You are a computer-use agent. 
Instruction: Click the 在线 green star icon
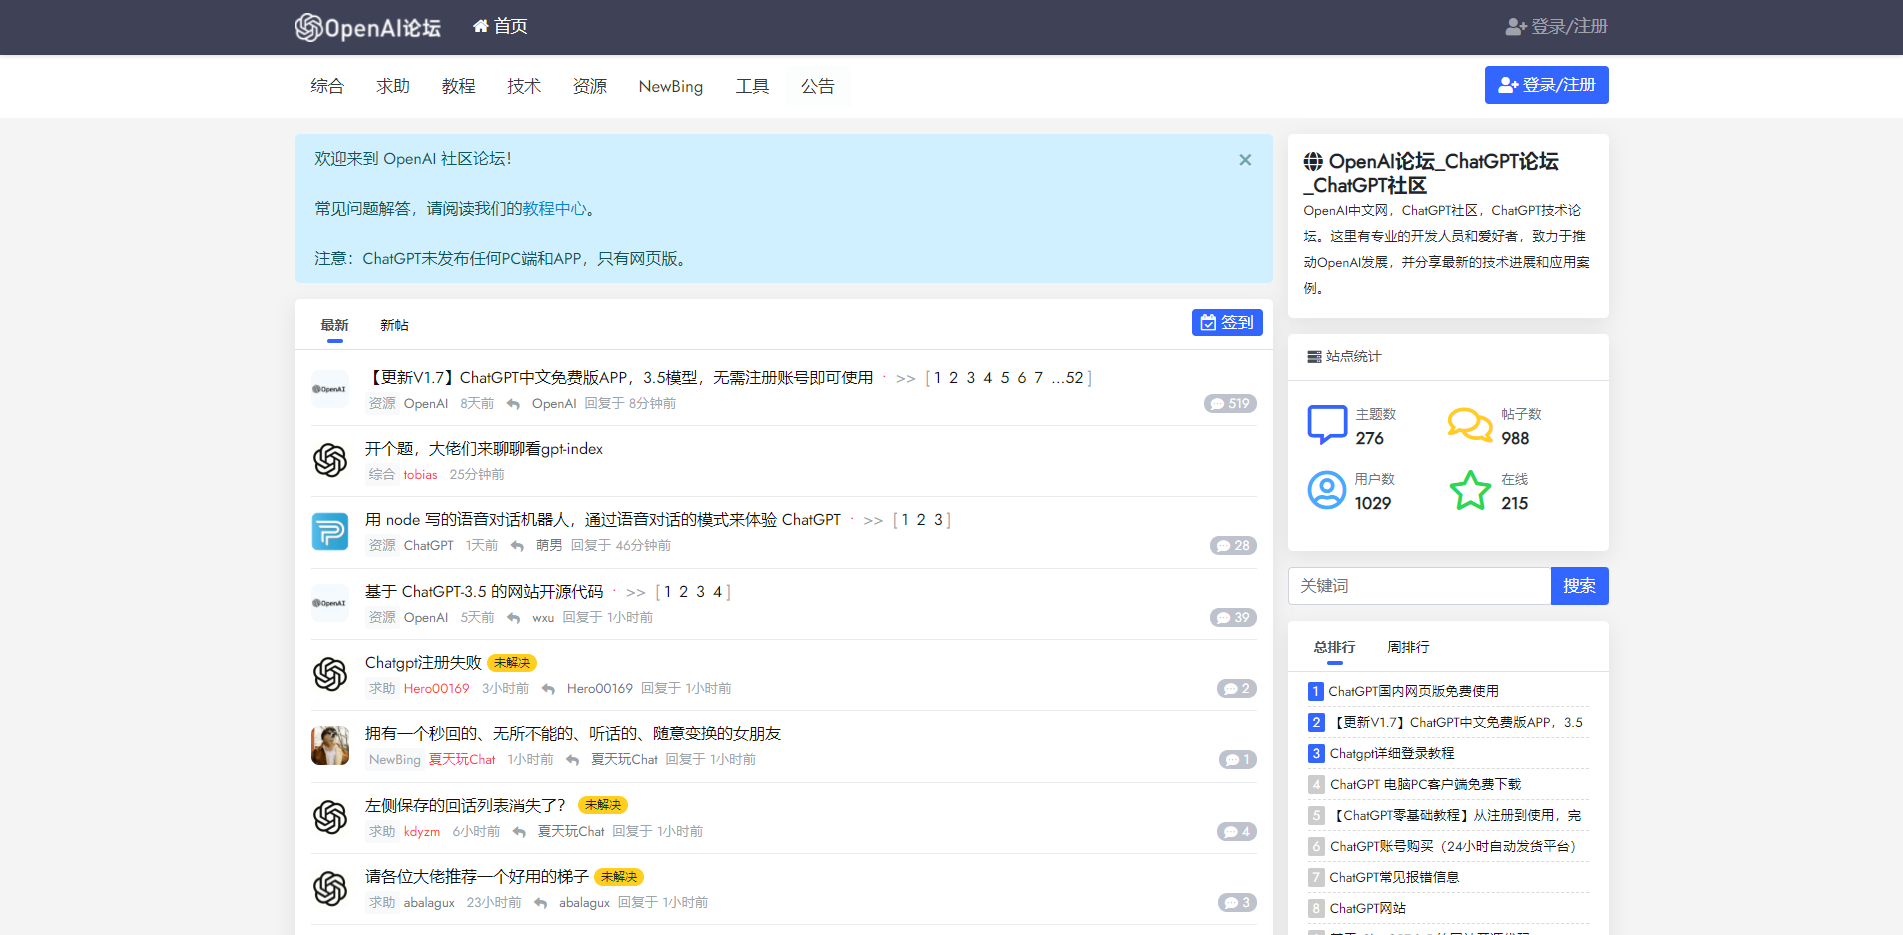click(1470, 490)
